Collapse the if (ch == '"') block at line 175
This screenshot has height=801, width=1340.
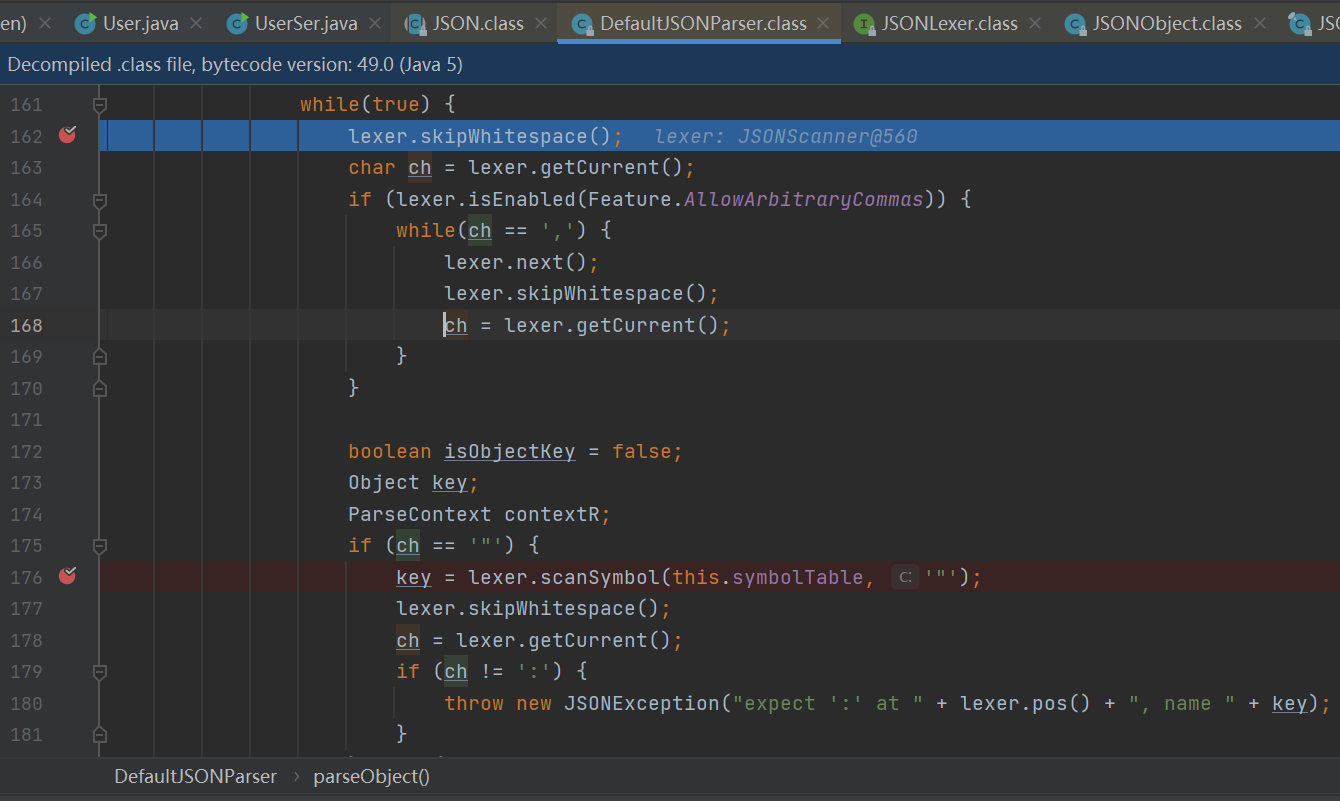100,546
